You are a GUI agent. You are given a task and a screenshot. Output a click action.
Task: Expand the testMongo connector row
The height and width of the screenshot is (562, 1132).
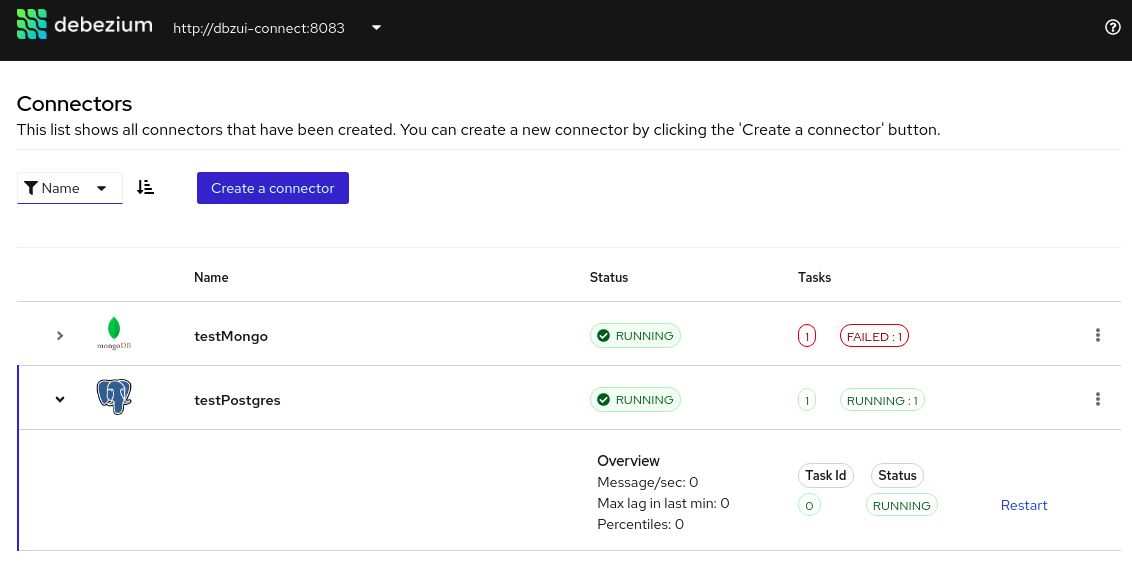(60, 336)
